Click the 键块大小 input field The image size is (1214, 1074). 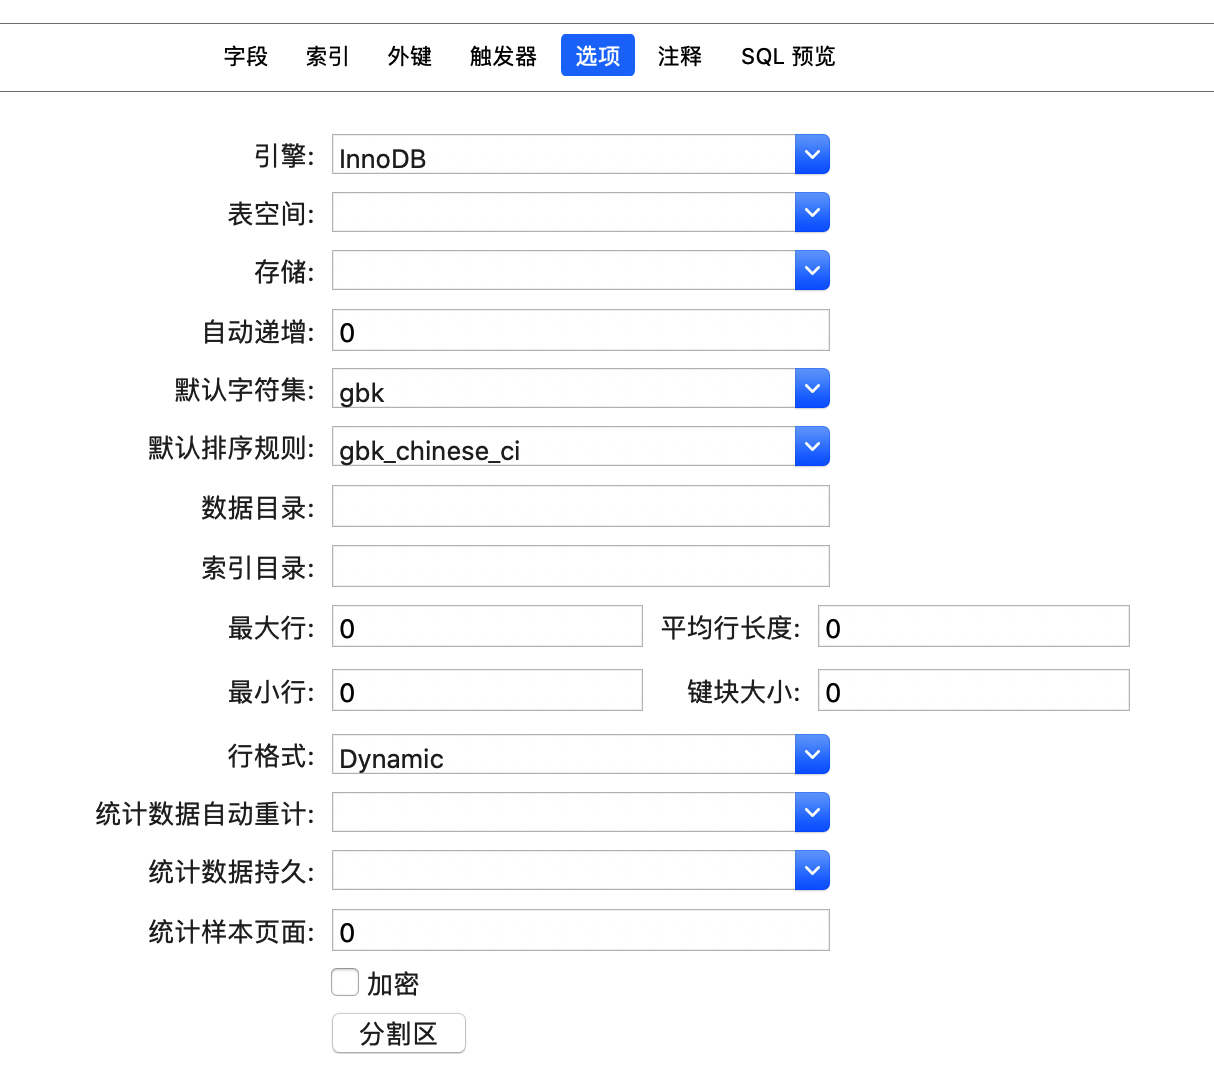coord(974,690)
